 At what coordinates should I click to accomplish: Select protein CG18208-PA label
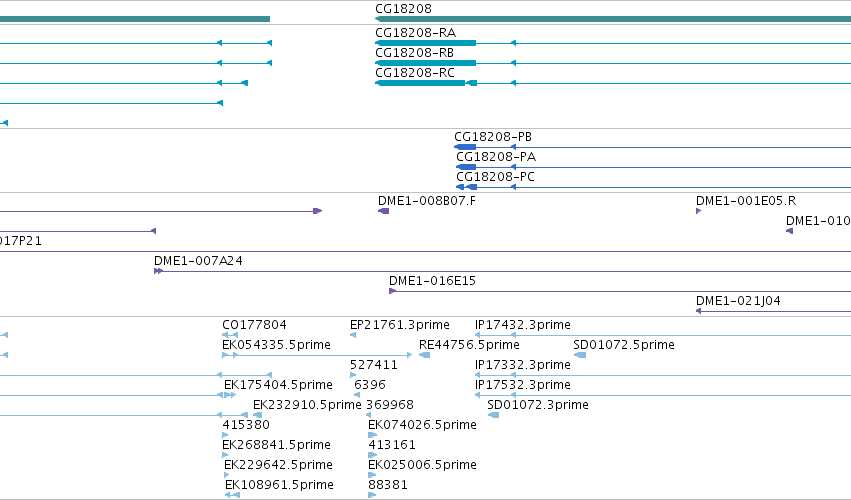(x=496, y=157)
